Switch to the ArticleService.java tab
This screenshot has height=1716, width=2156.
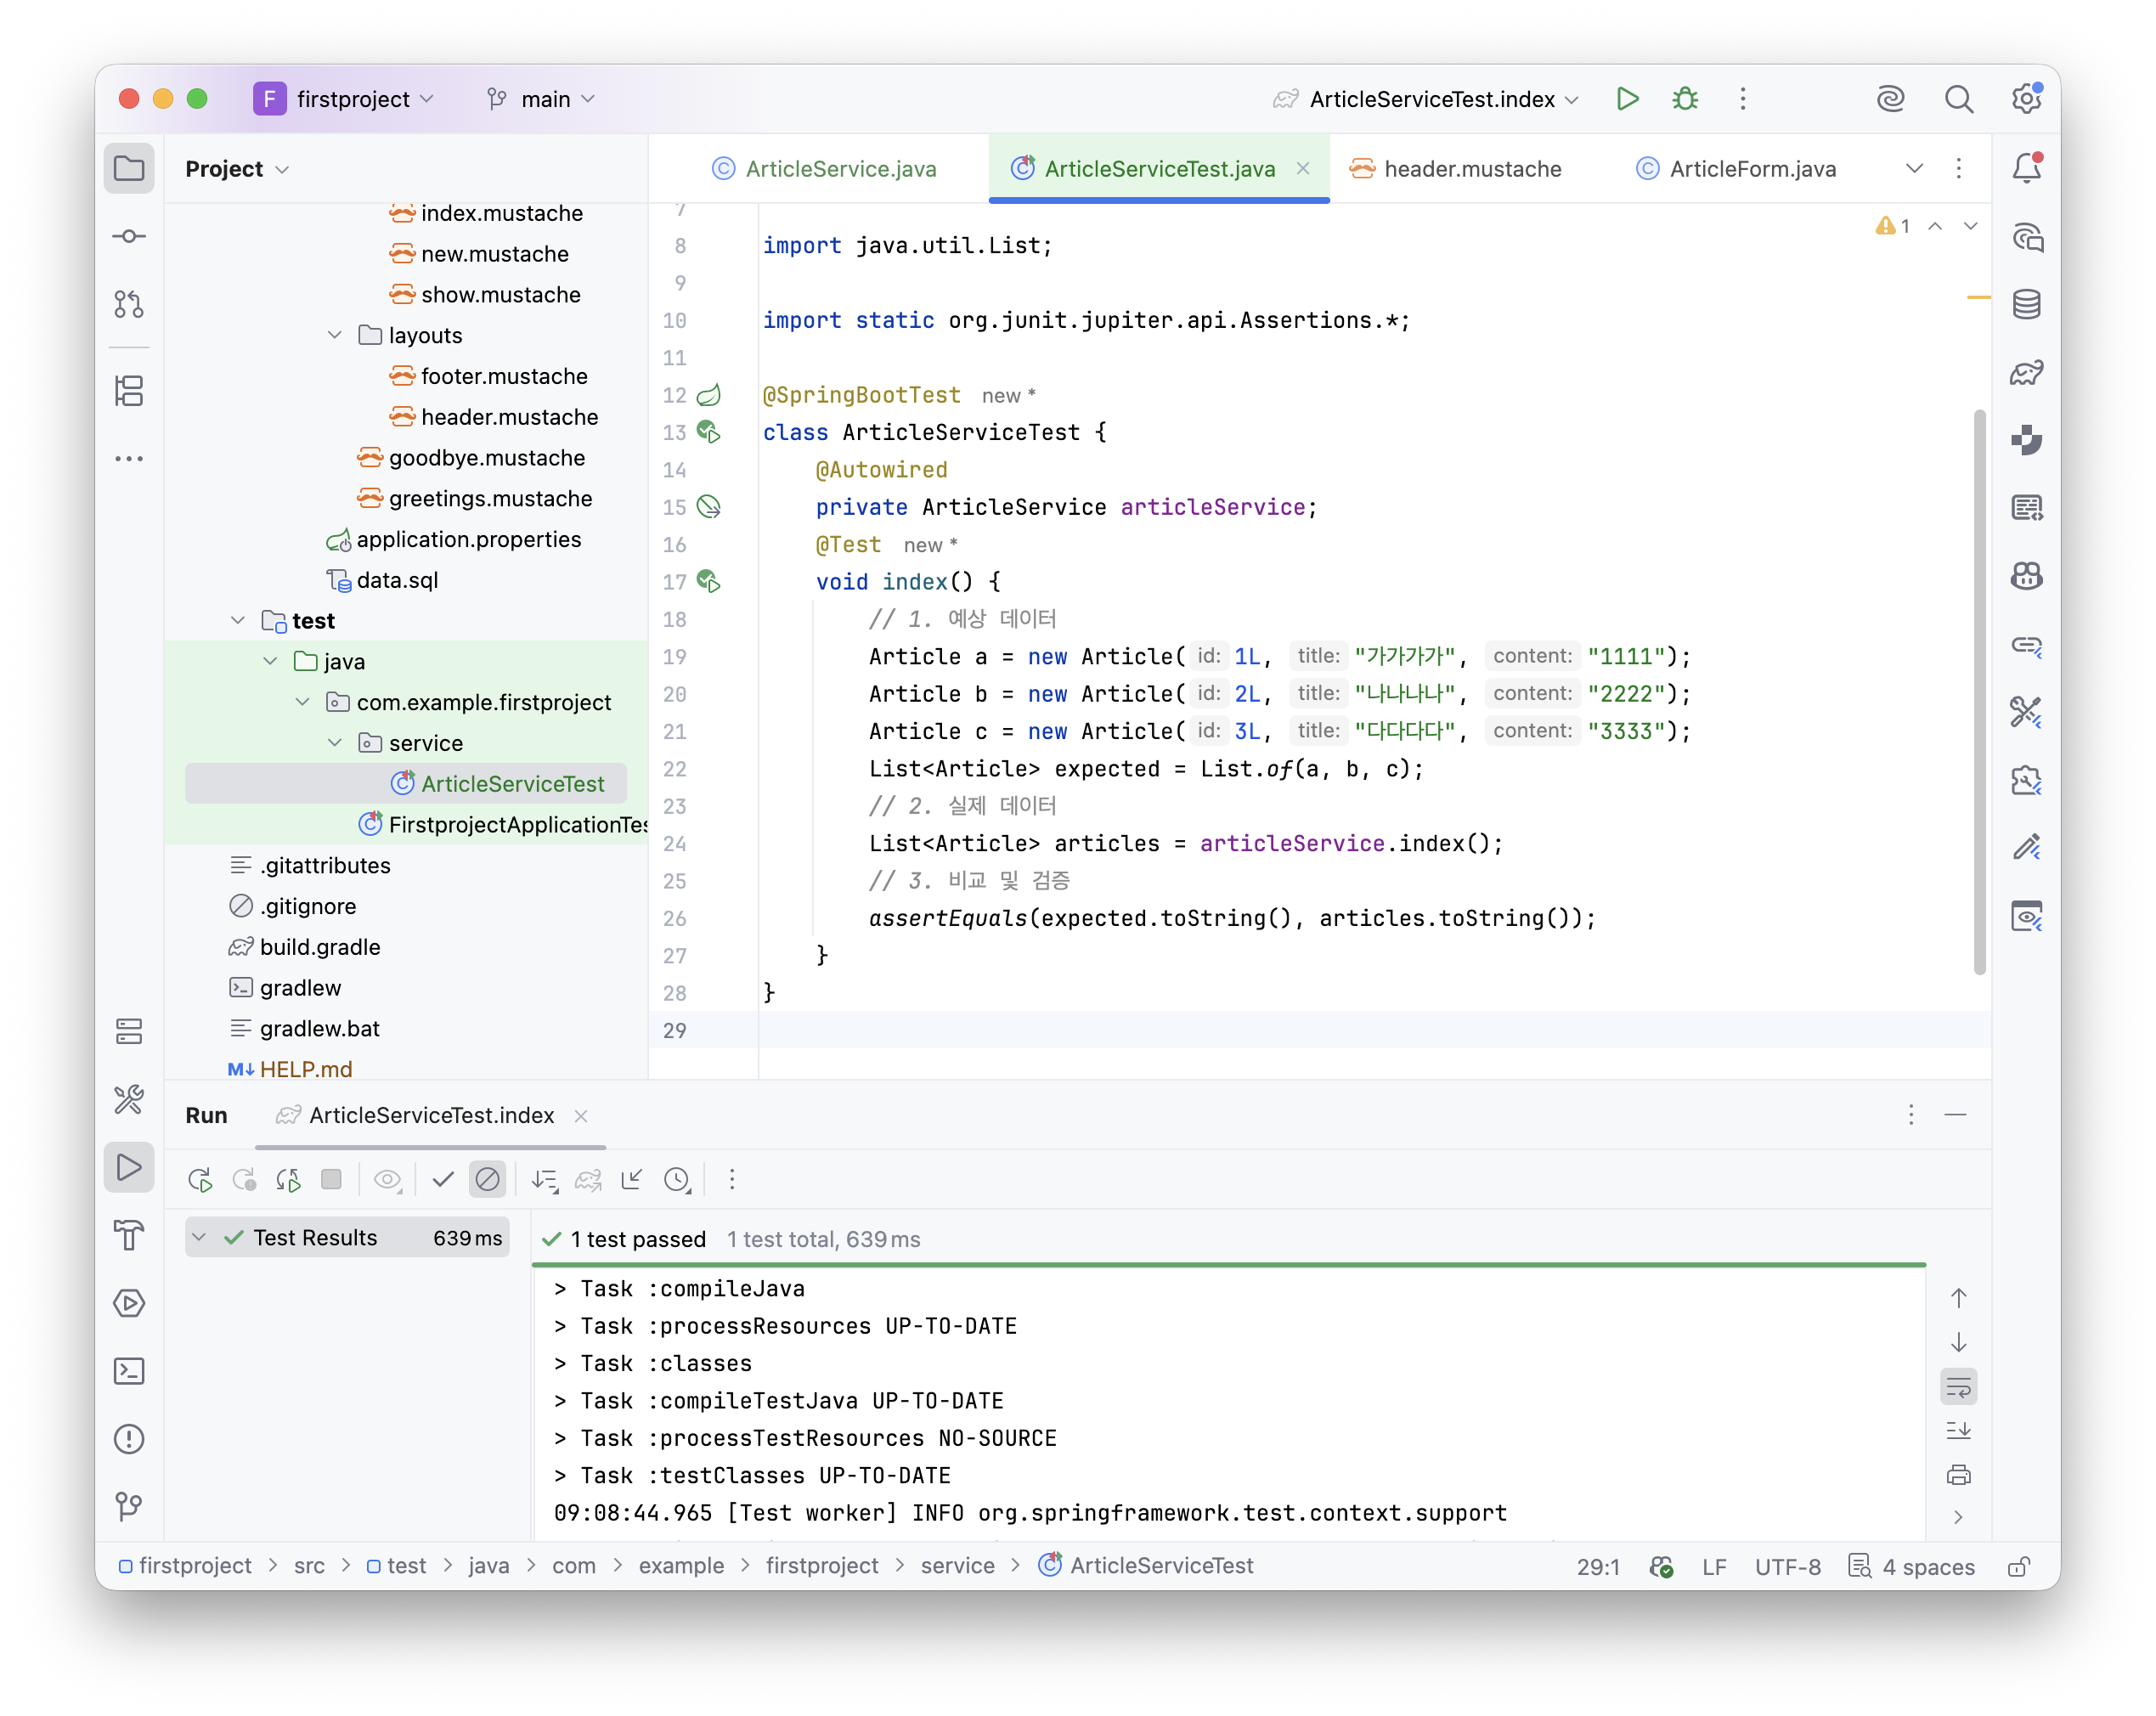tap(824, 168)
